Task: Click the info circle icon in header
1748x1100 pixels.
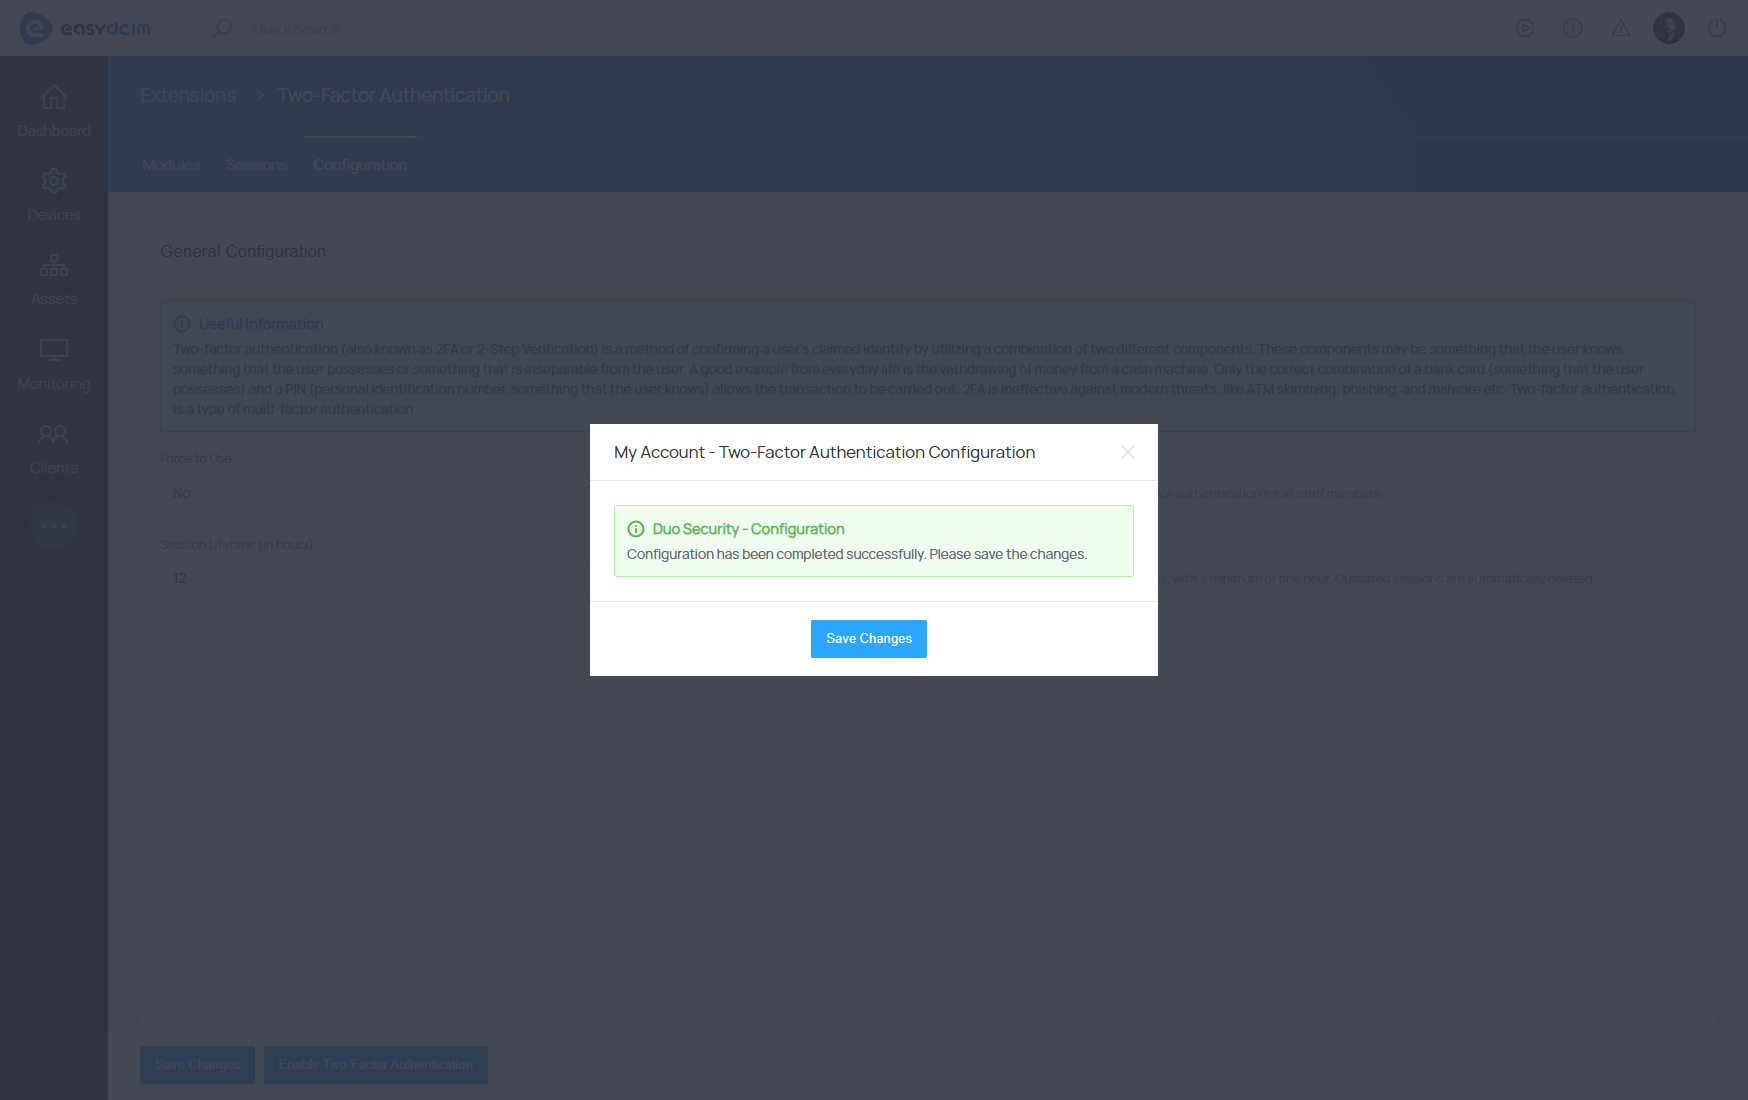Action: click(1573, 28)
